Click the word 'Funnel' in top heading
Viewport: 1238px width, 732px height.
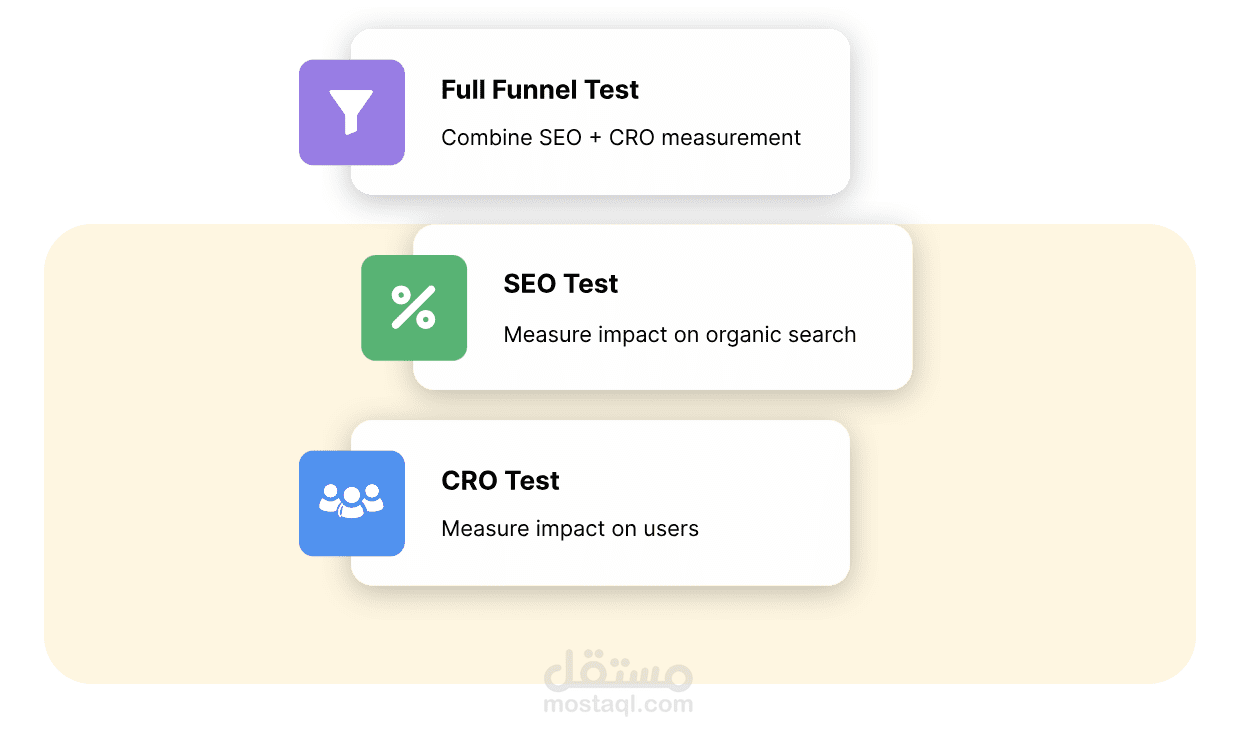[x=541, y=90]
